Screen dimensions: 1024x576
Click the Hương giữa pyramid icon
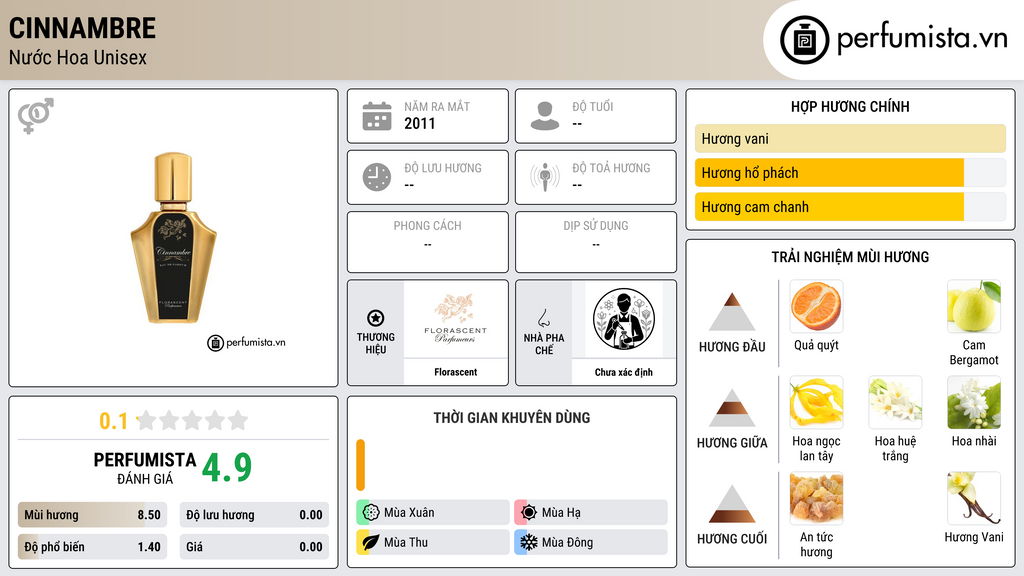pyautogui.click(x=732, y=408)
